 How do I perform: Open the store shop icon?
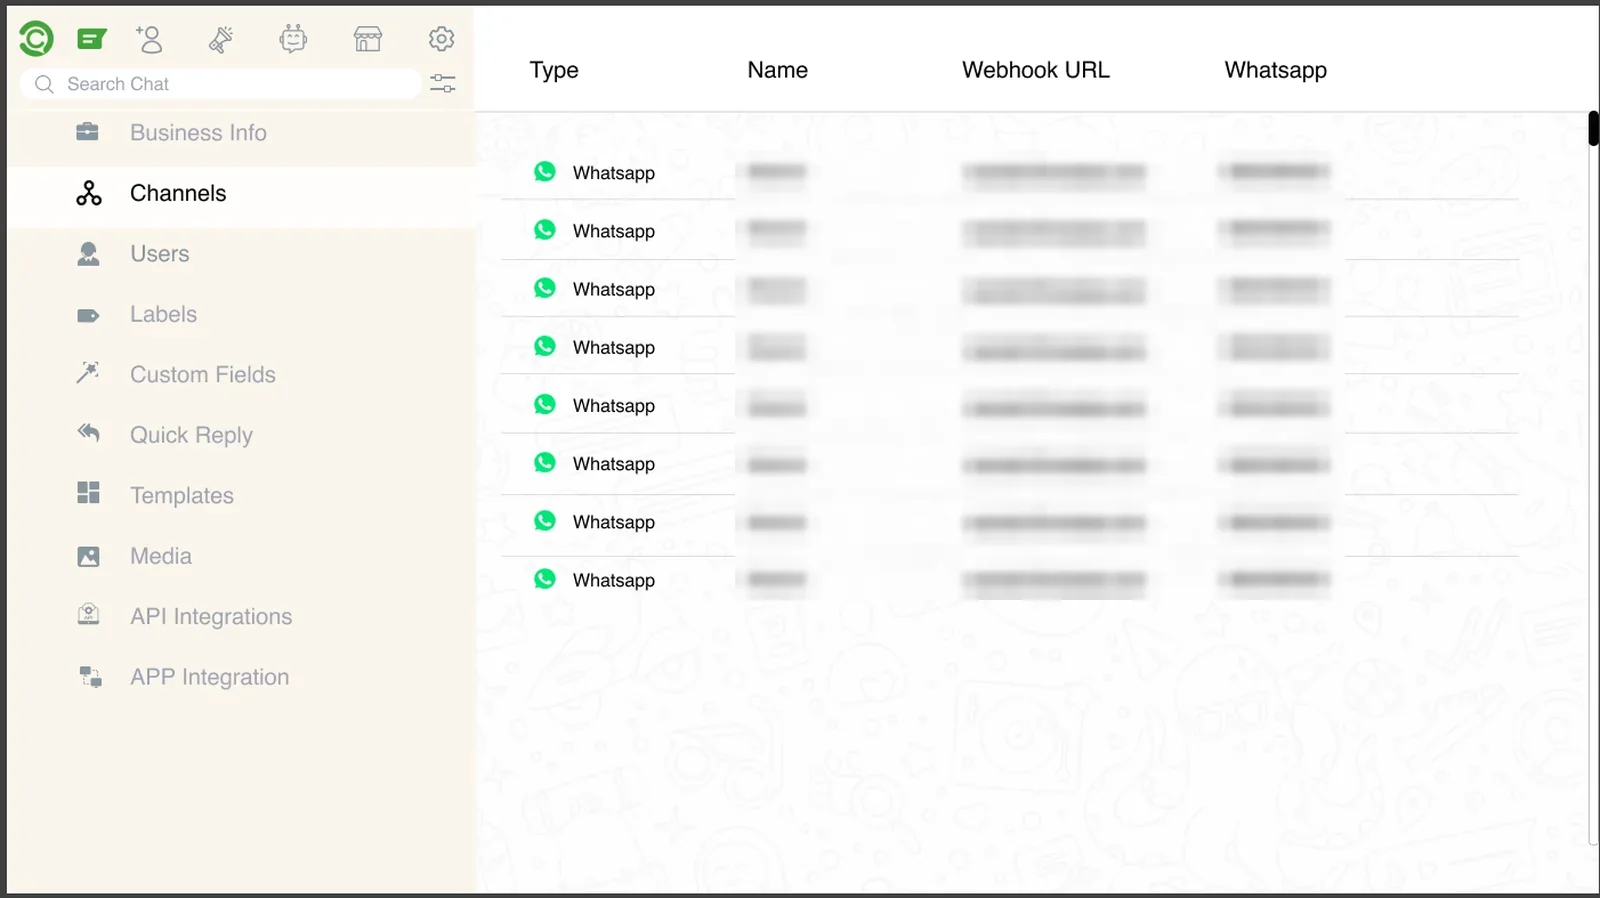pos(368,39)
